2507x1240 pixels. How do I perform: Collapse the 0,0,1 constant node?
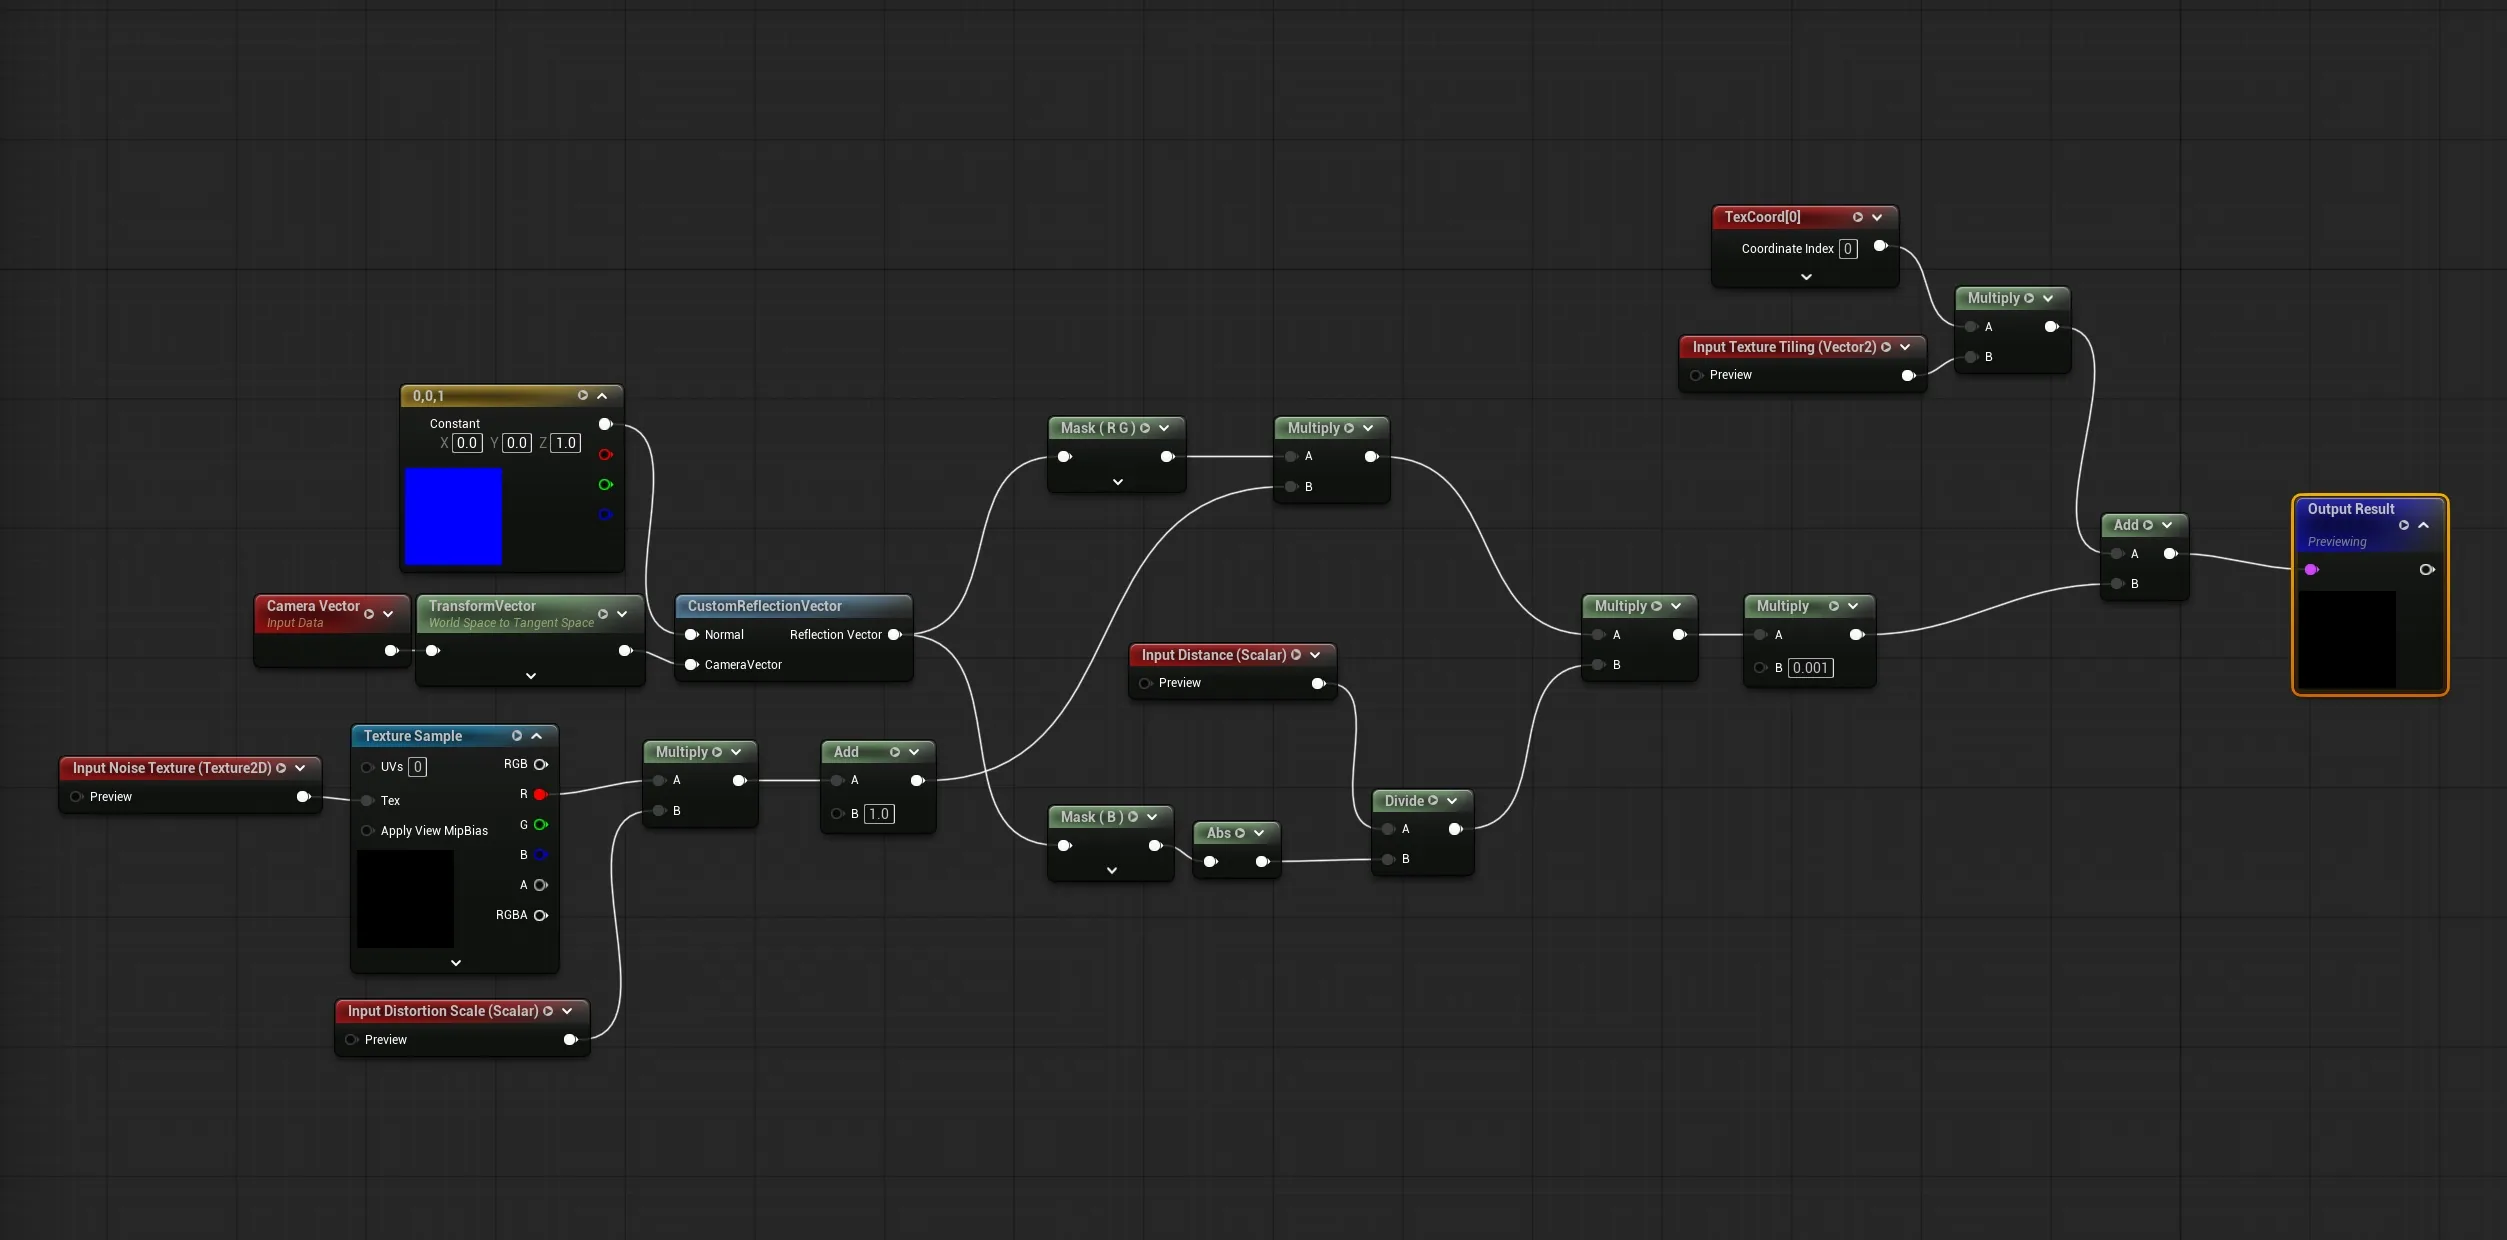point(602,396)
